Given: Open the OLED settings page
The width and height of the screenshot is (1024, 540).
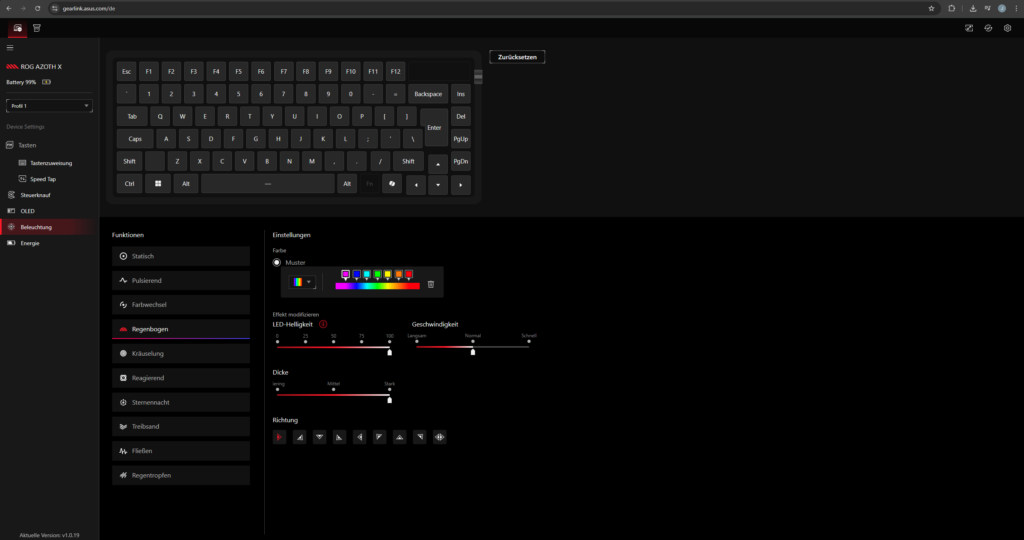Looking at the screenshot, I should click(27, 211).
